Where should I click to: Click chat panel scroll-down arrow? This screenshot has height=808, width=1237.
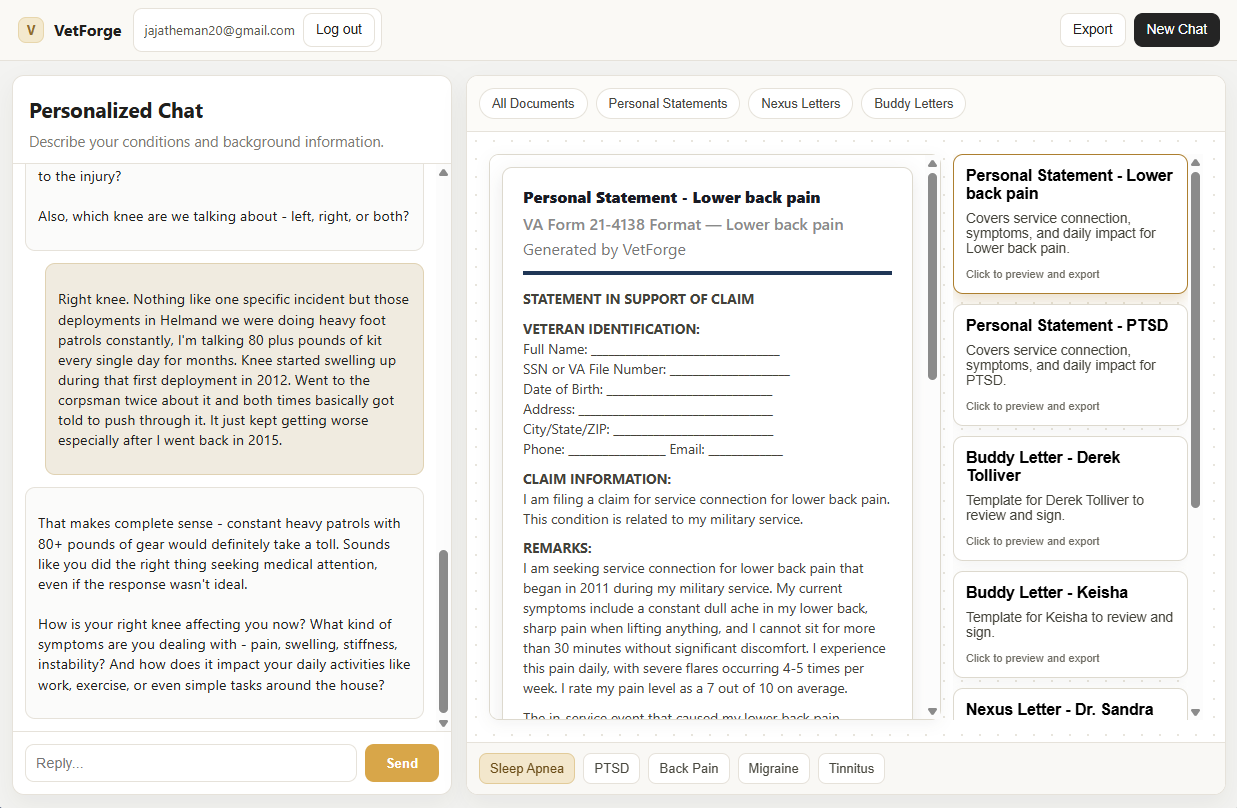(443, 723)
